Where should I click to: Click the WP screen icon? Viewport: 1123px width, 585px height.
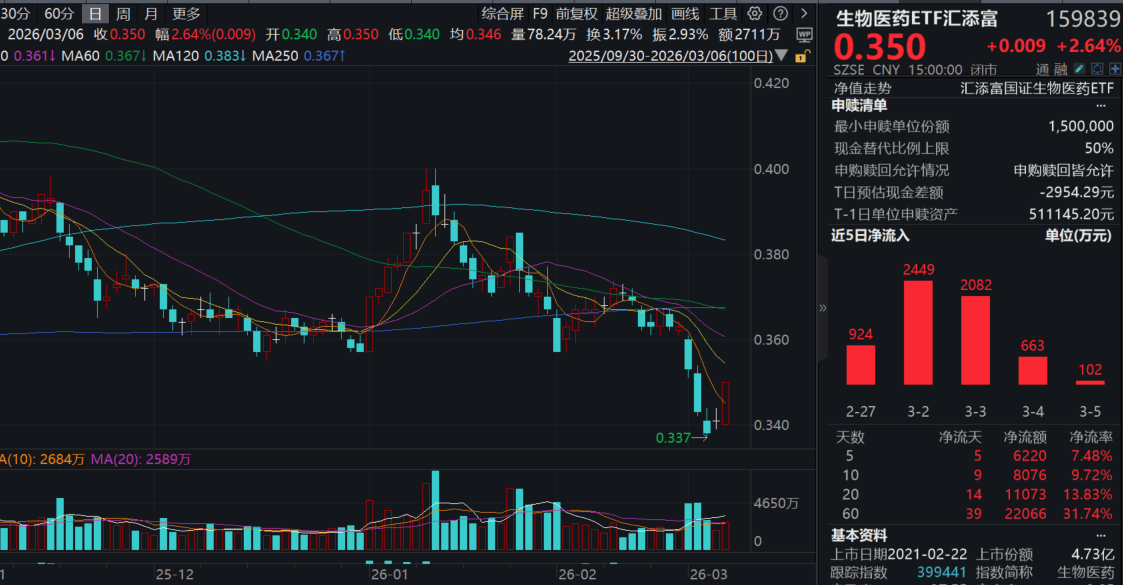point(805,34)
